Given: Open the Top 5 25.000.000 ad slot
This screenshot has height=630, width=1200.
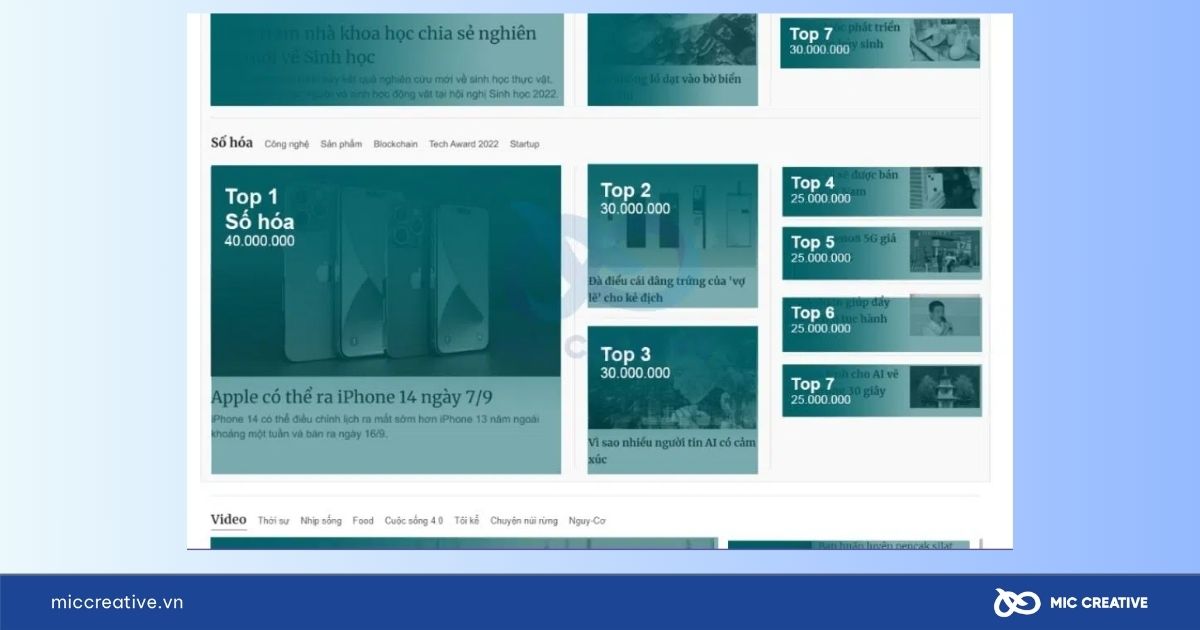Looking at the screenshot, I should [x=881, y=253].
